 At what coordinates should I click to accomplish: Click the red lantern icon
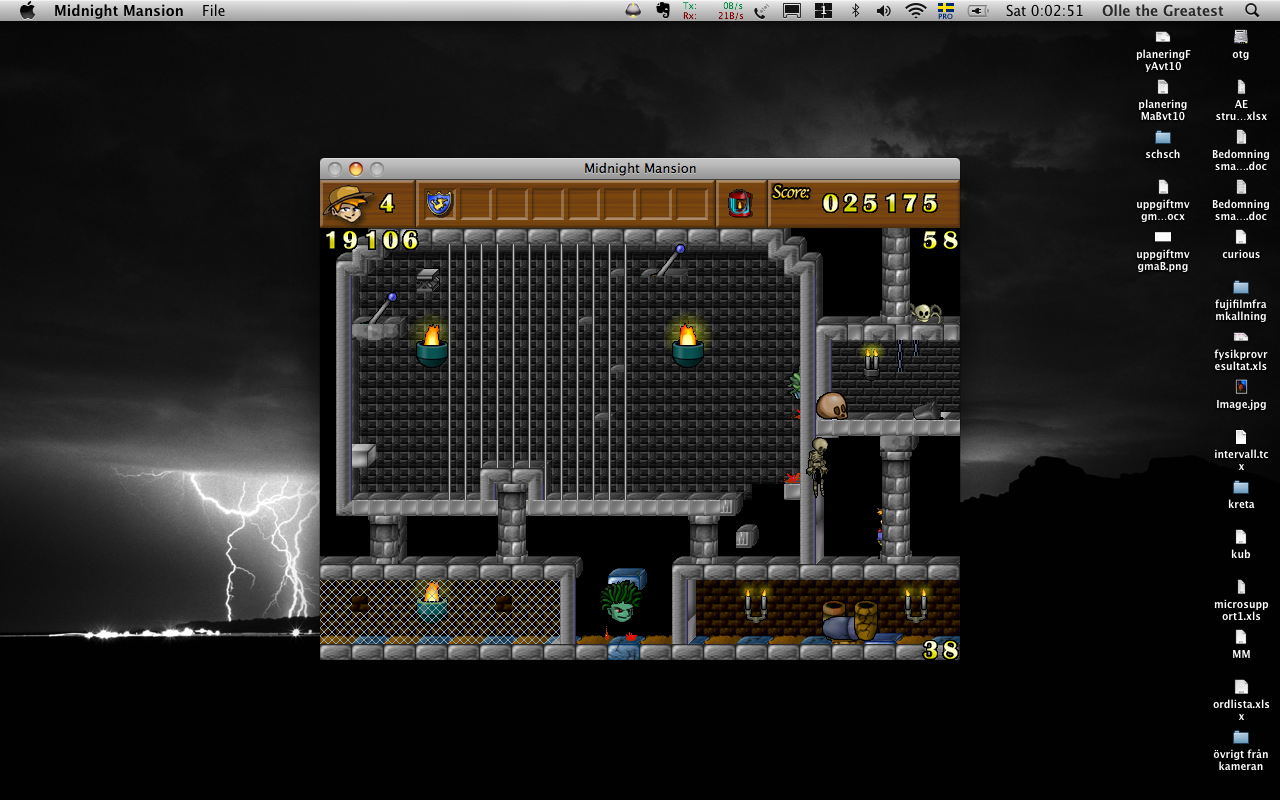tap(740, 203)
